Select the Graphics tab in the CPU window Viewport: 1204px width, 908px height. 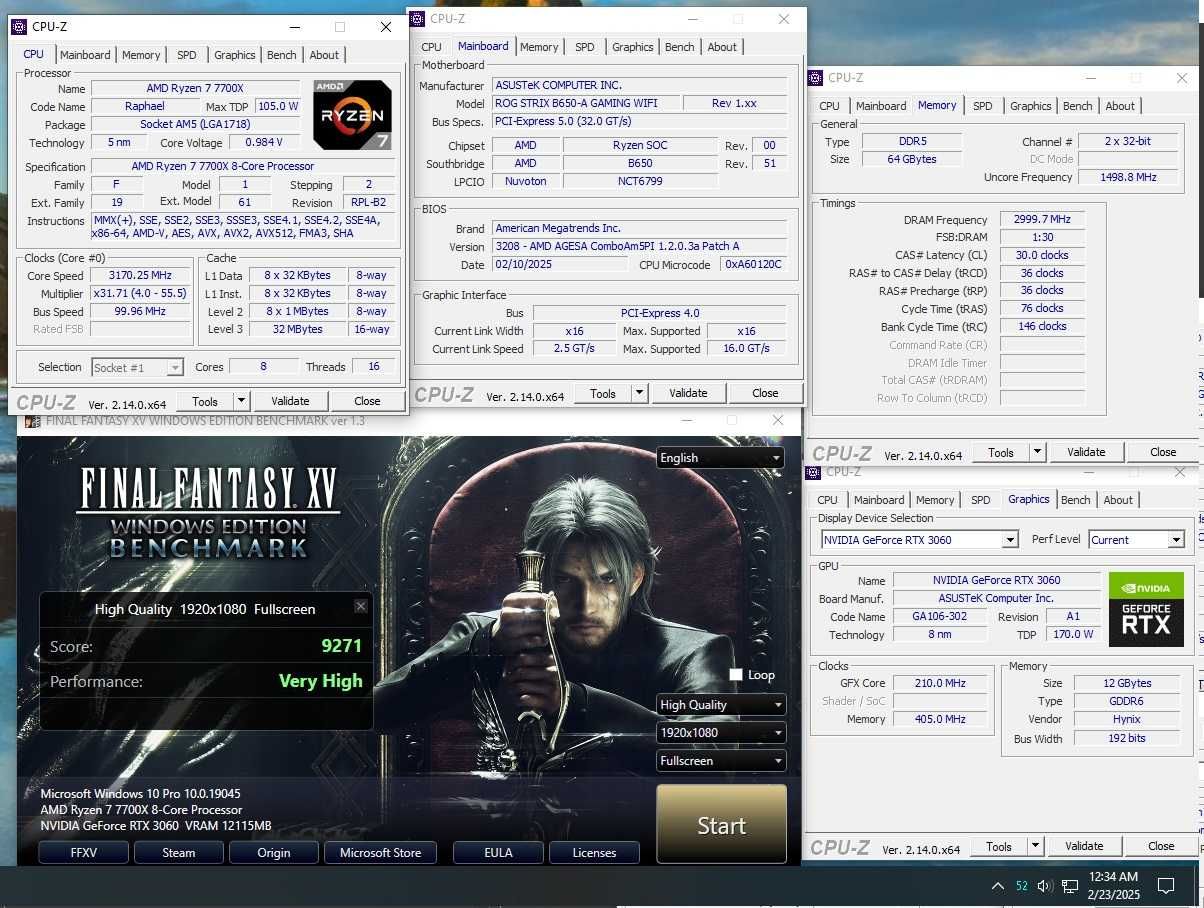pos(235,55)
